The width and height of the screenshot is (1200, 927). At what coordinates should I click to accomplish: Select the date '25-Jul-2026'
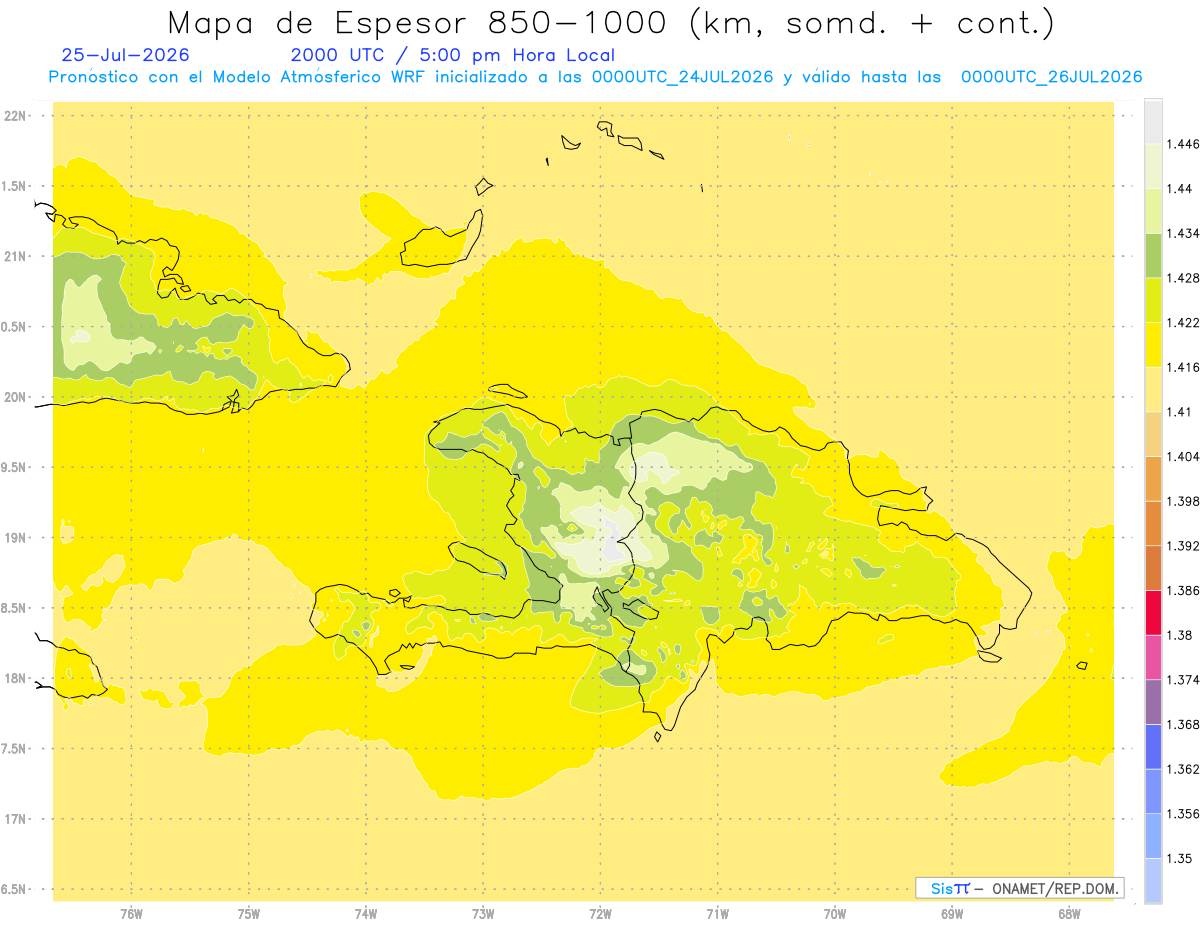tap(125, 55)
